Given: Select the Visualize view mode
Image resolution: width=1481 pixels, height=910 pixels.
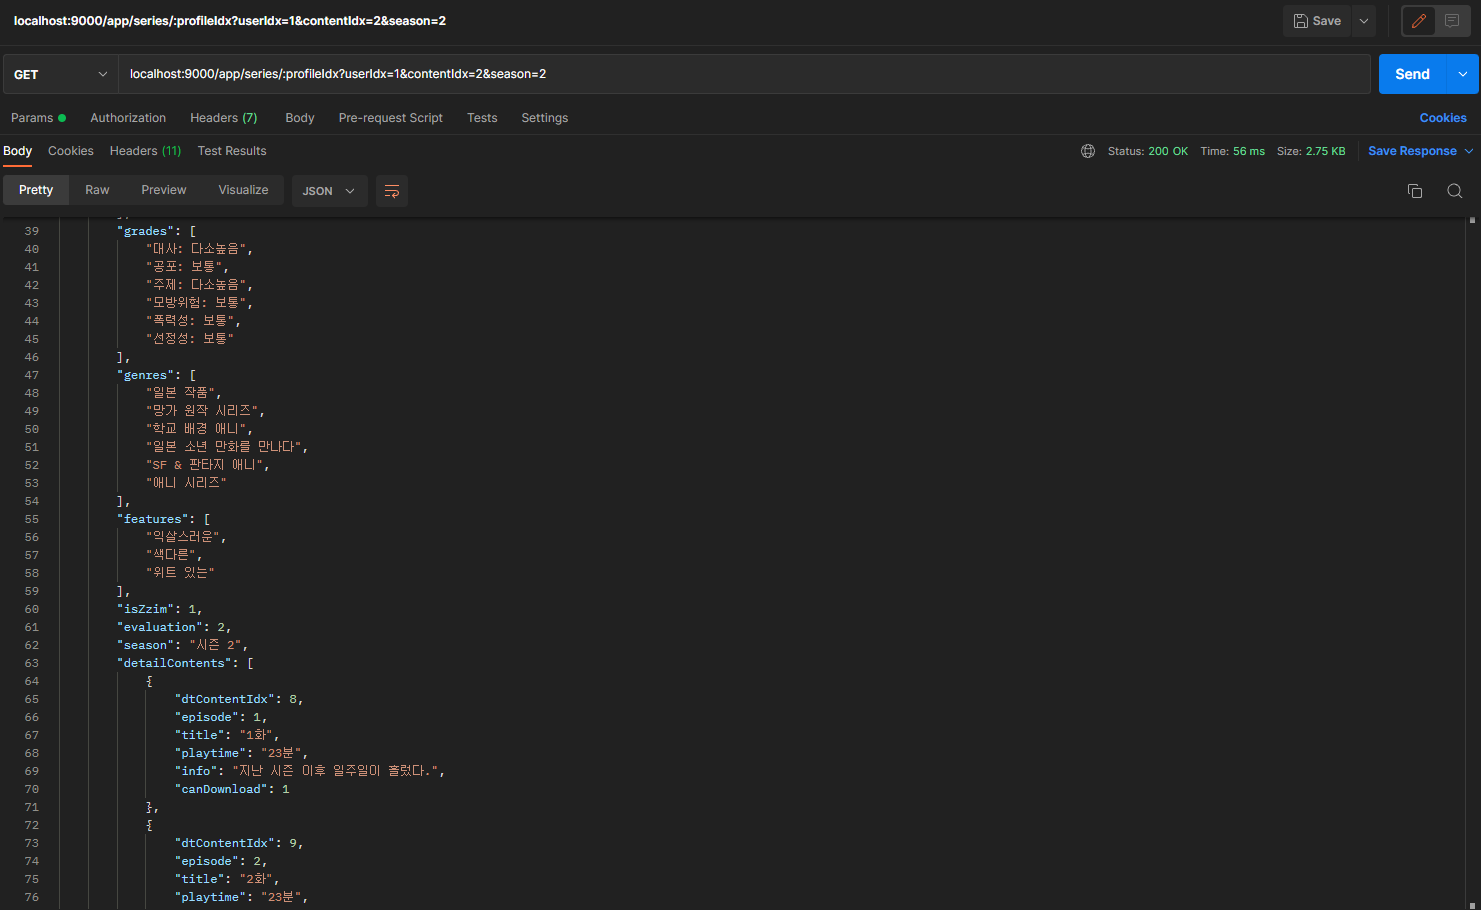Looking at the screenshot, I should click(243, 190).
